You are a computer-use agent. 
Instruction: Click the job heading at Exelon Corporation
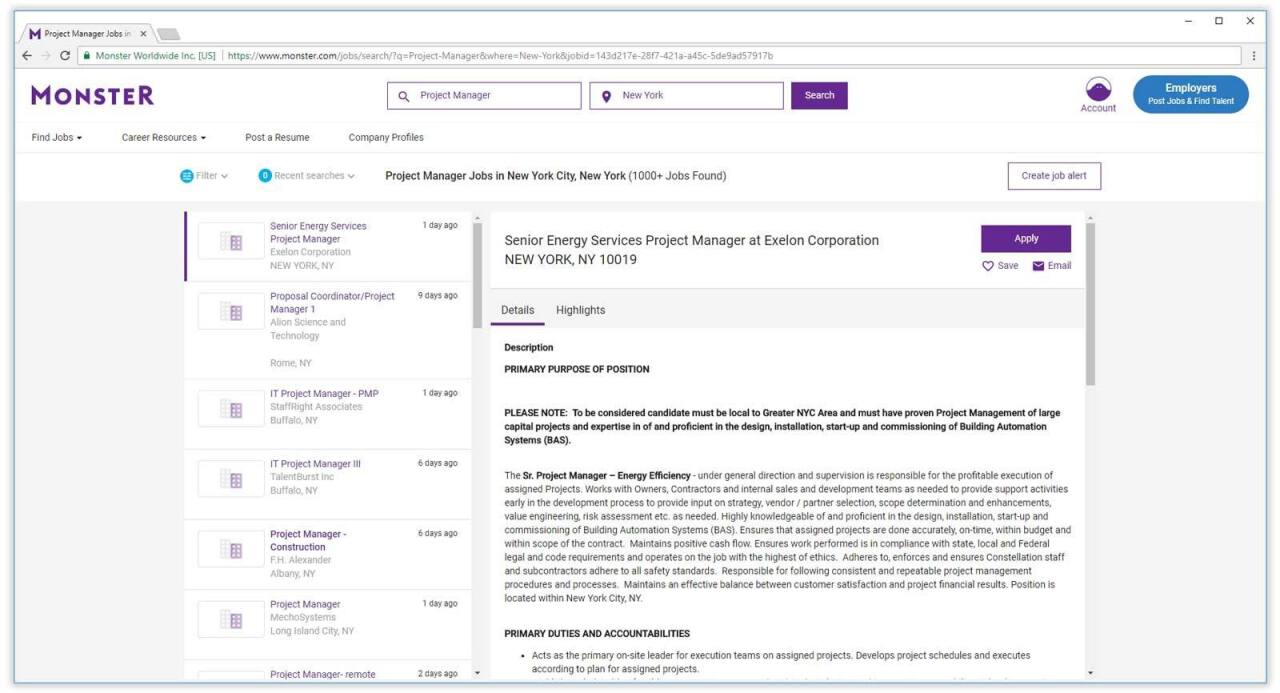coord(692,240)
